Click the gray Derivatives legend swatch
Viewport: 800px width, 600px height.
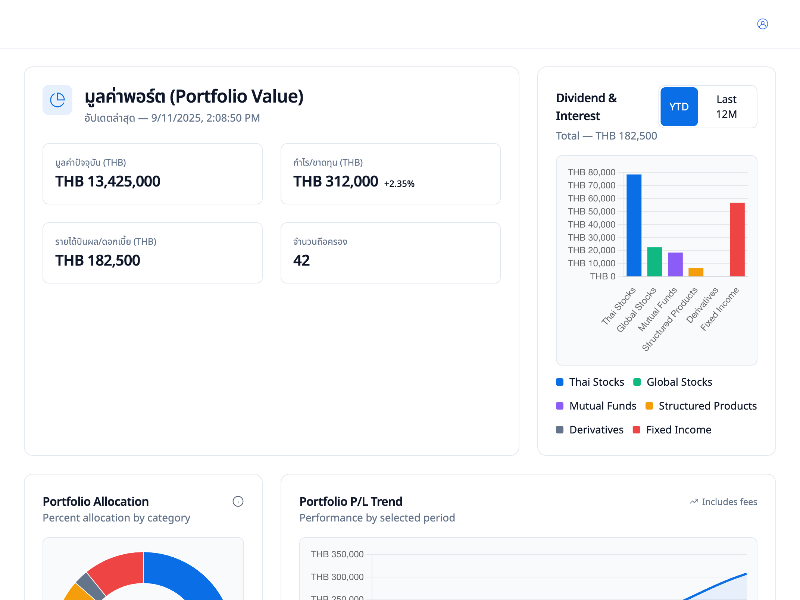pos(560,430)
